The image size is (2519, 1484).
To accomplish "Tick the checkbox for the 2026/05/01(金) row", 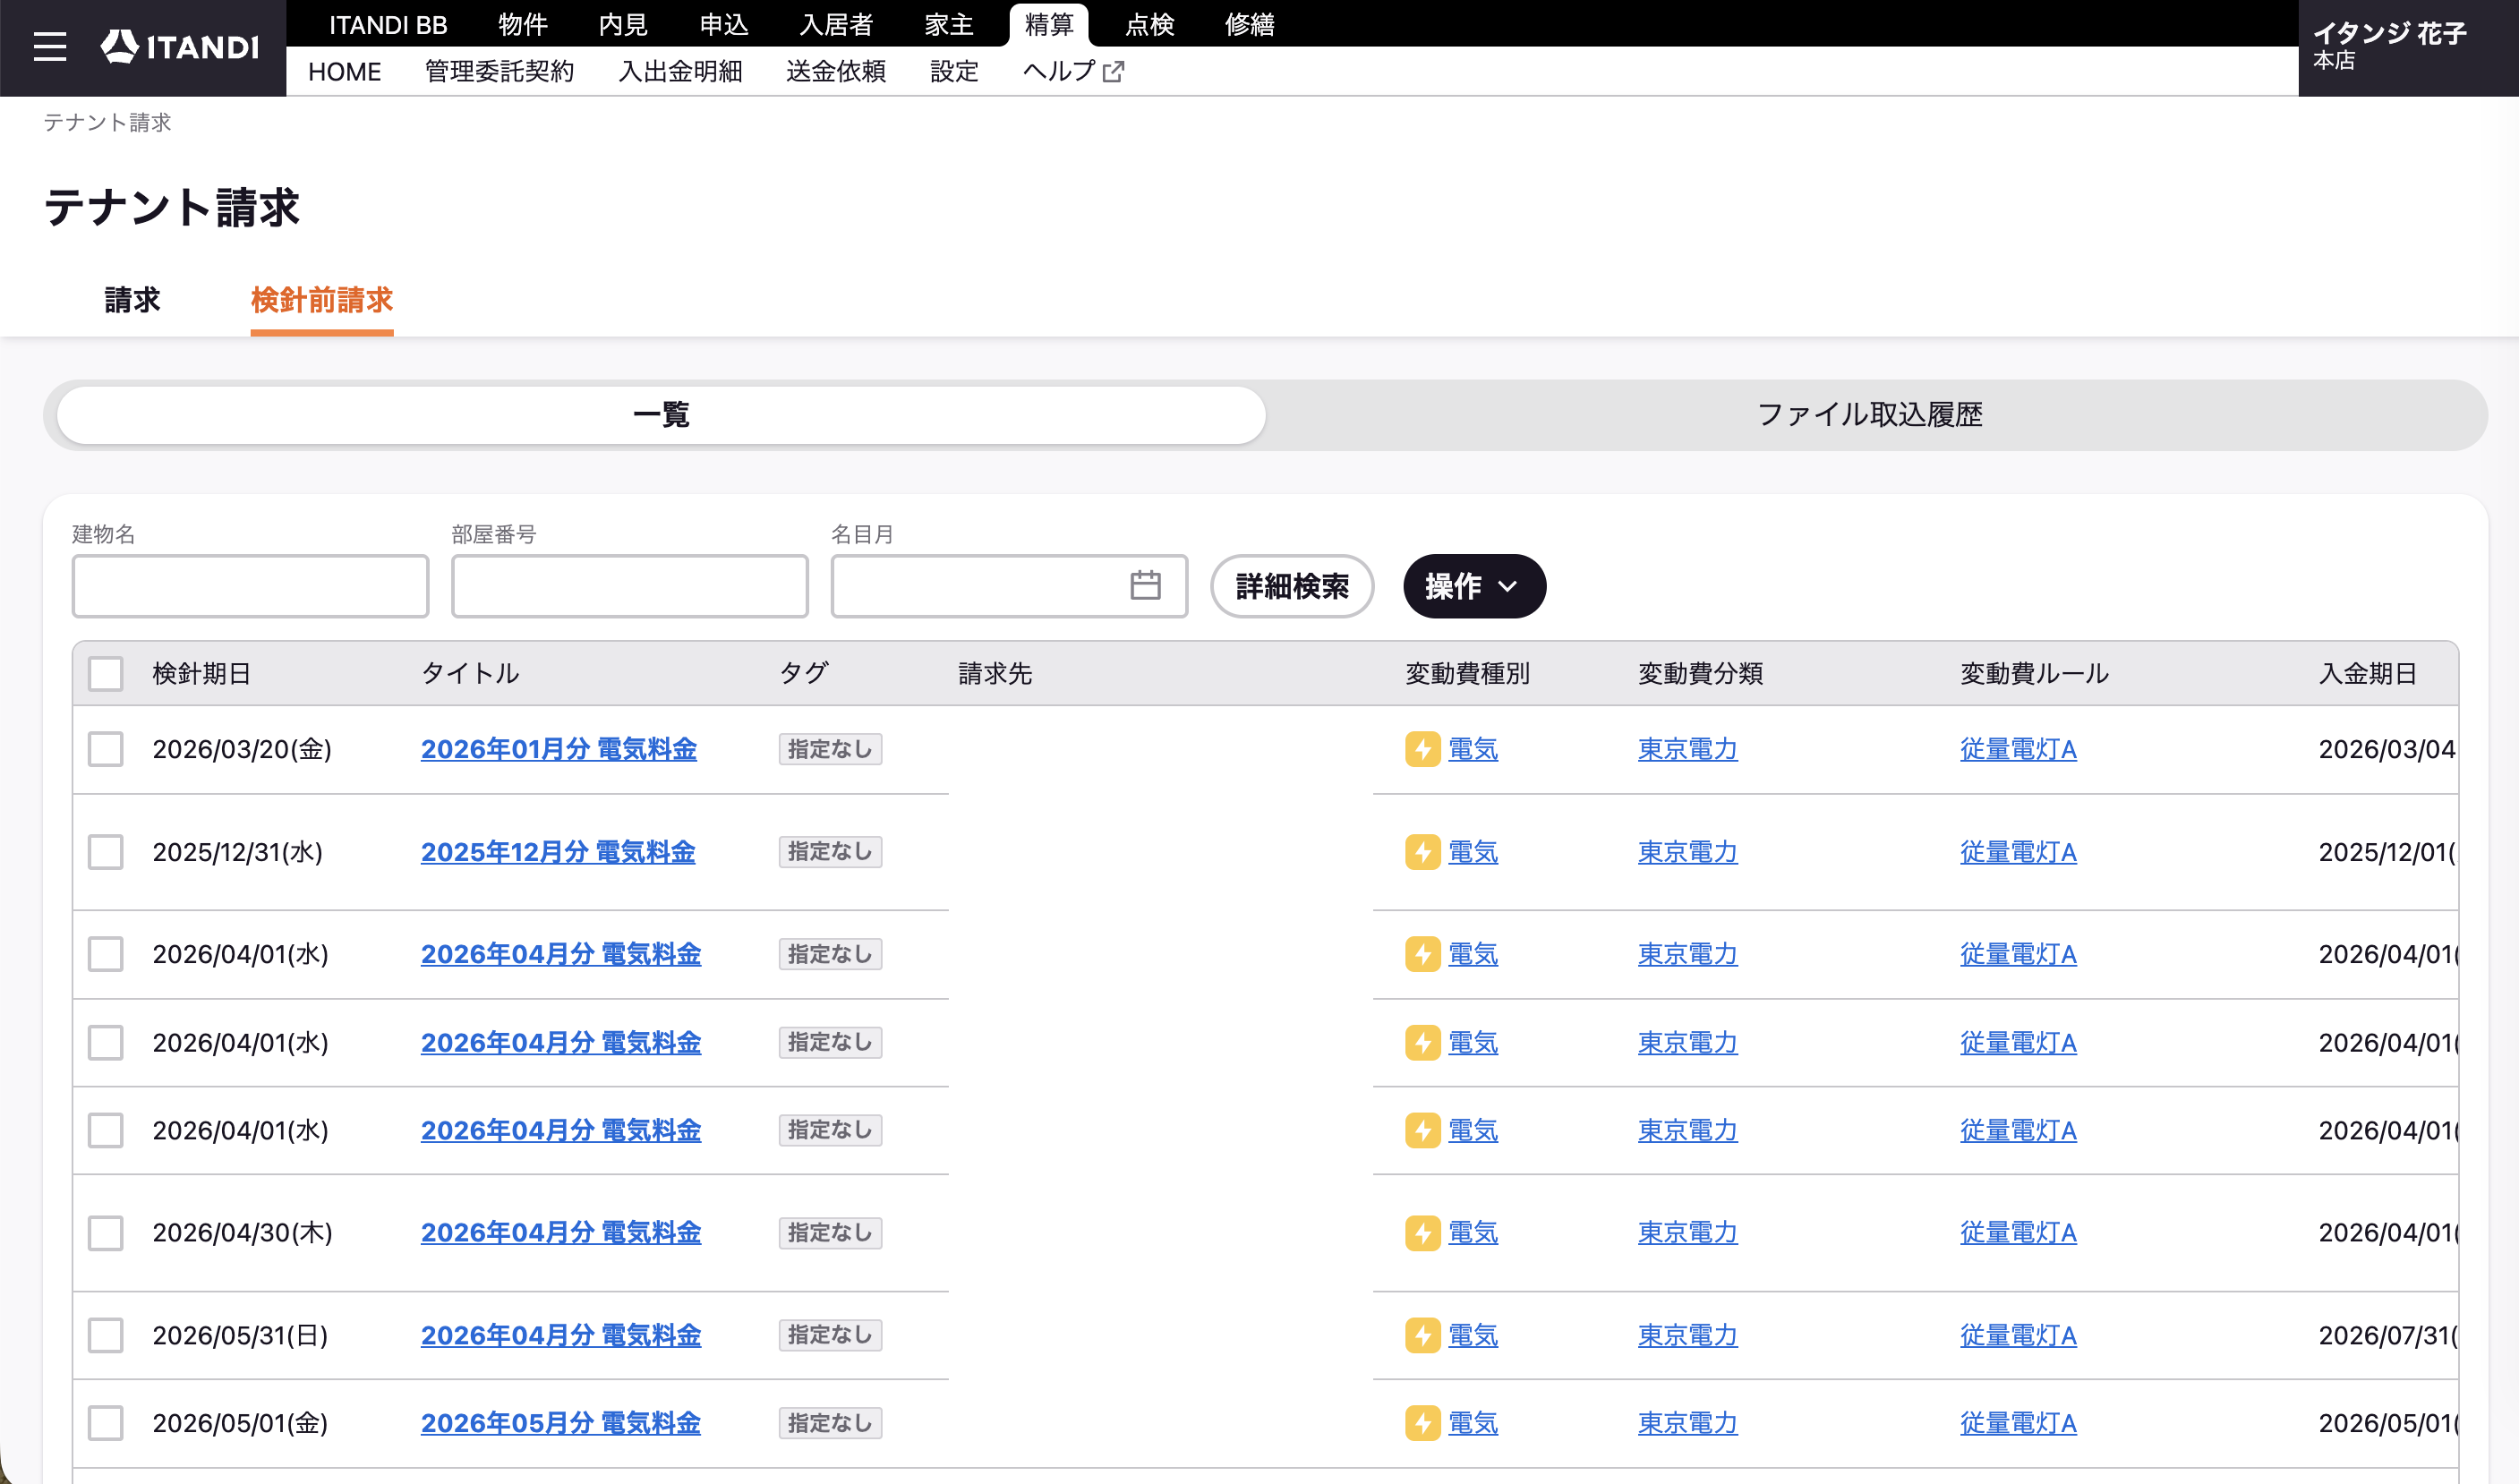I will (105, 1423).
